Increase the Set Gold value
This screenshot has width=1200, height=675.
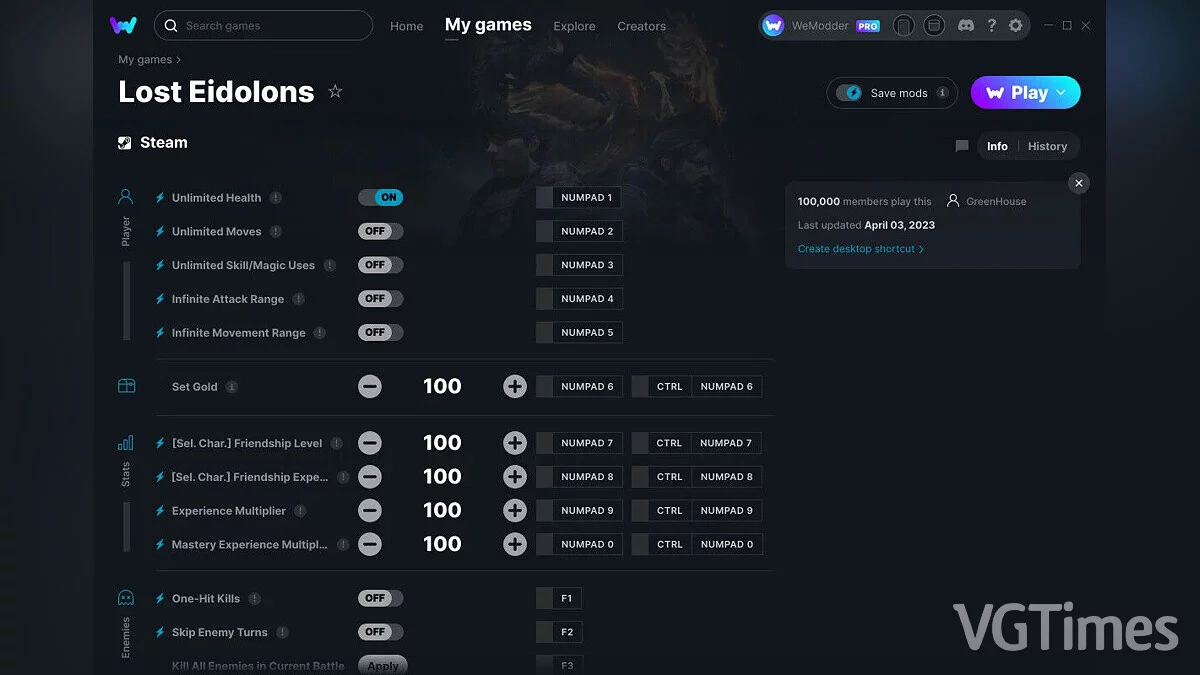click(515, 387)
